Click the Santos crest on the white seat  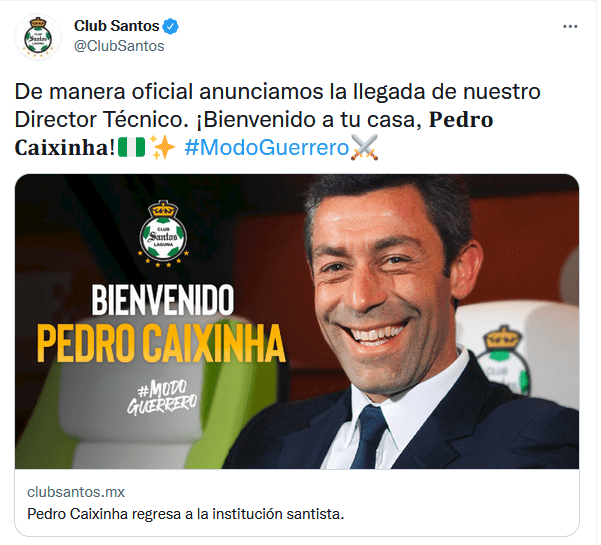502,360
